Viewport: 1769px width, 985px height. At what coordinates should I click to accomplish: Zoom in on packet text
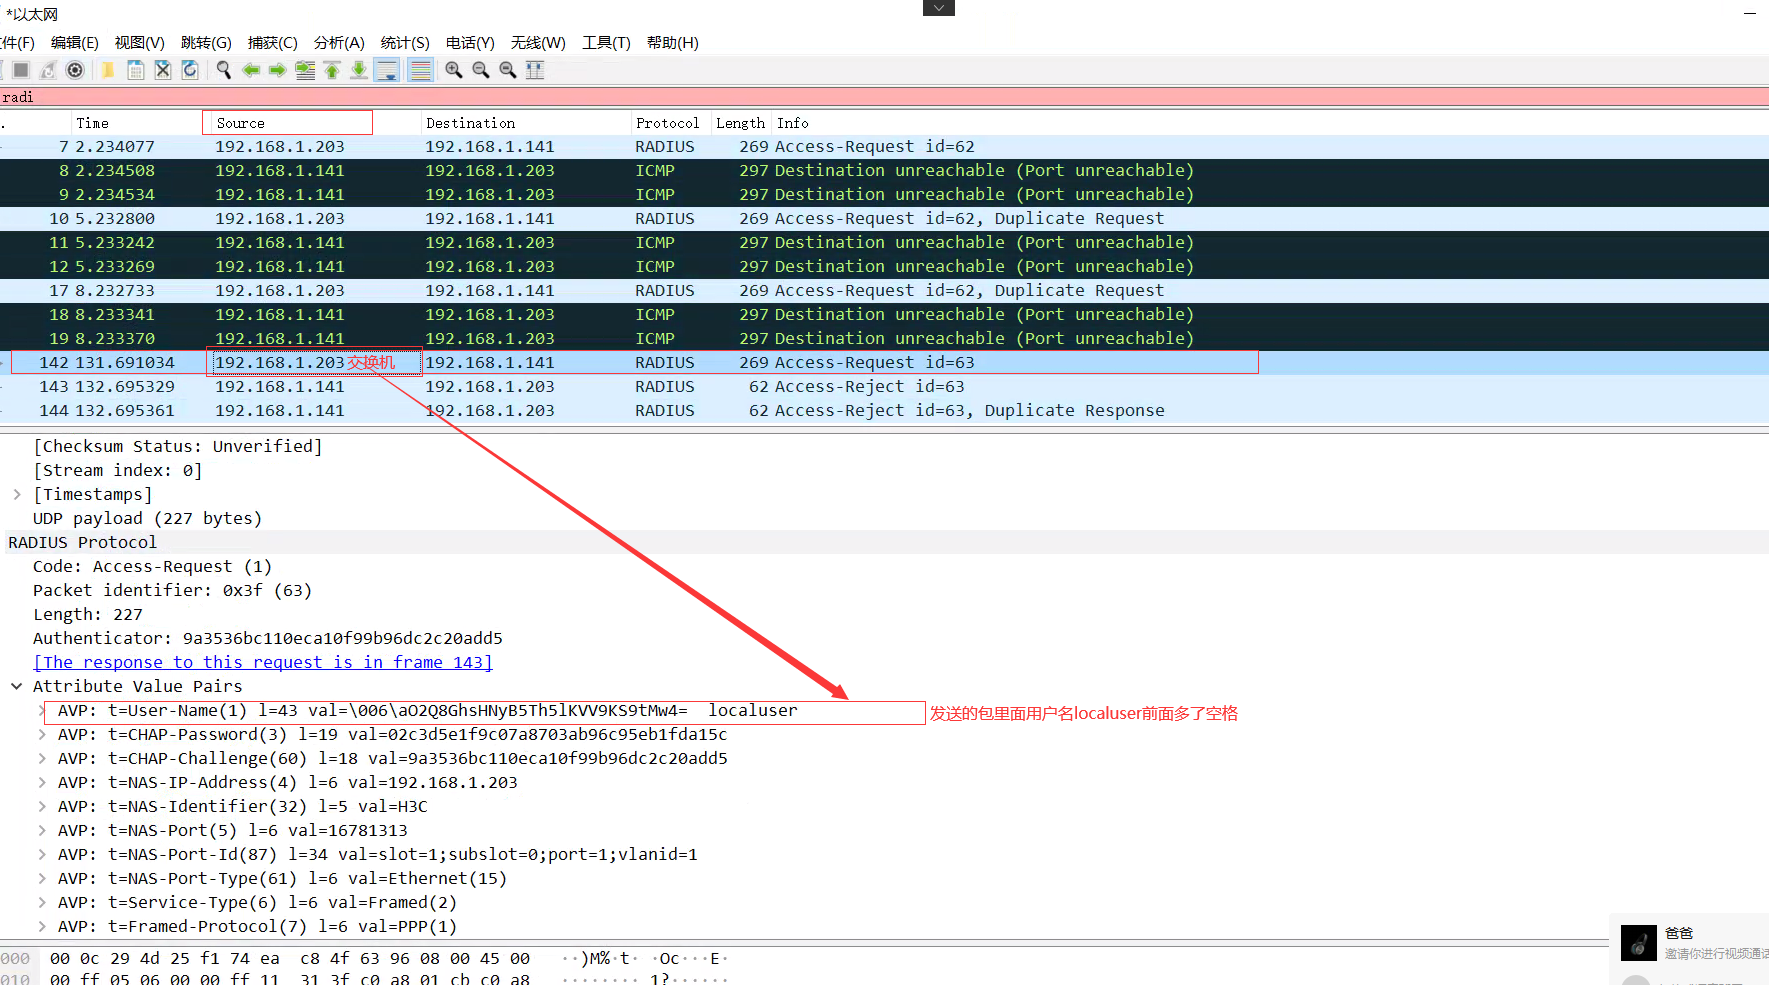pyautogui.click(x=454, y=70)
